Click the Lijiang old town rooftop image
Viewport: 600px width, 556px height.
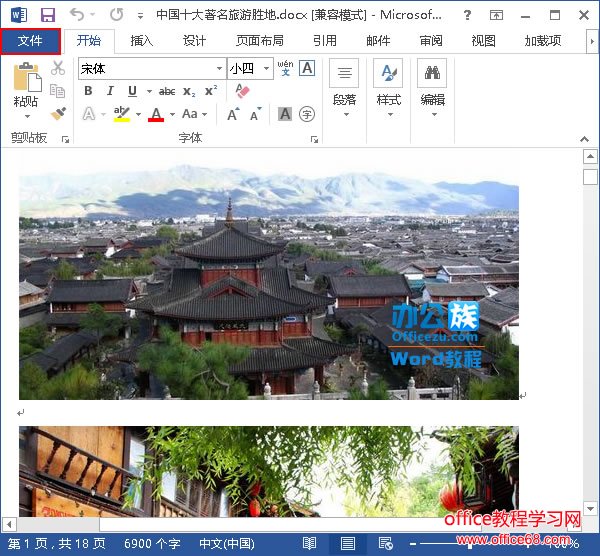pos(269,283)
